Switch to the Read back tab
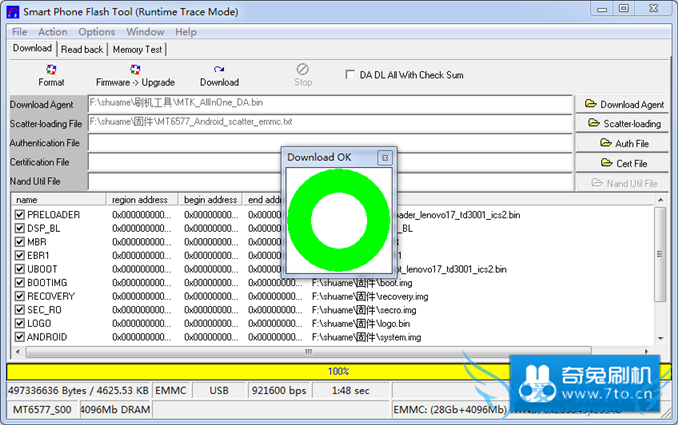 click(82, 49)
